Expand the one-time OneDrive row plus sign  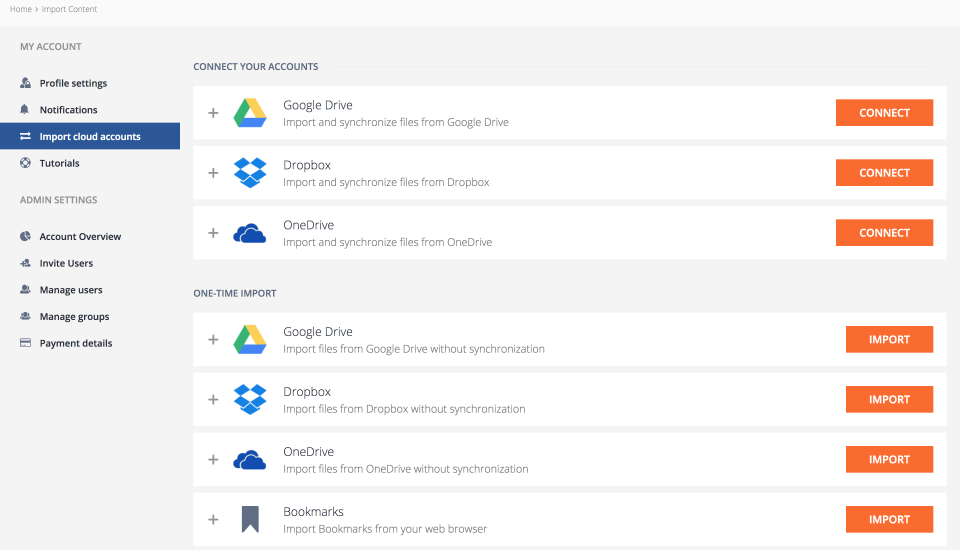(213, 460)
